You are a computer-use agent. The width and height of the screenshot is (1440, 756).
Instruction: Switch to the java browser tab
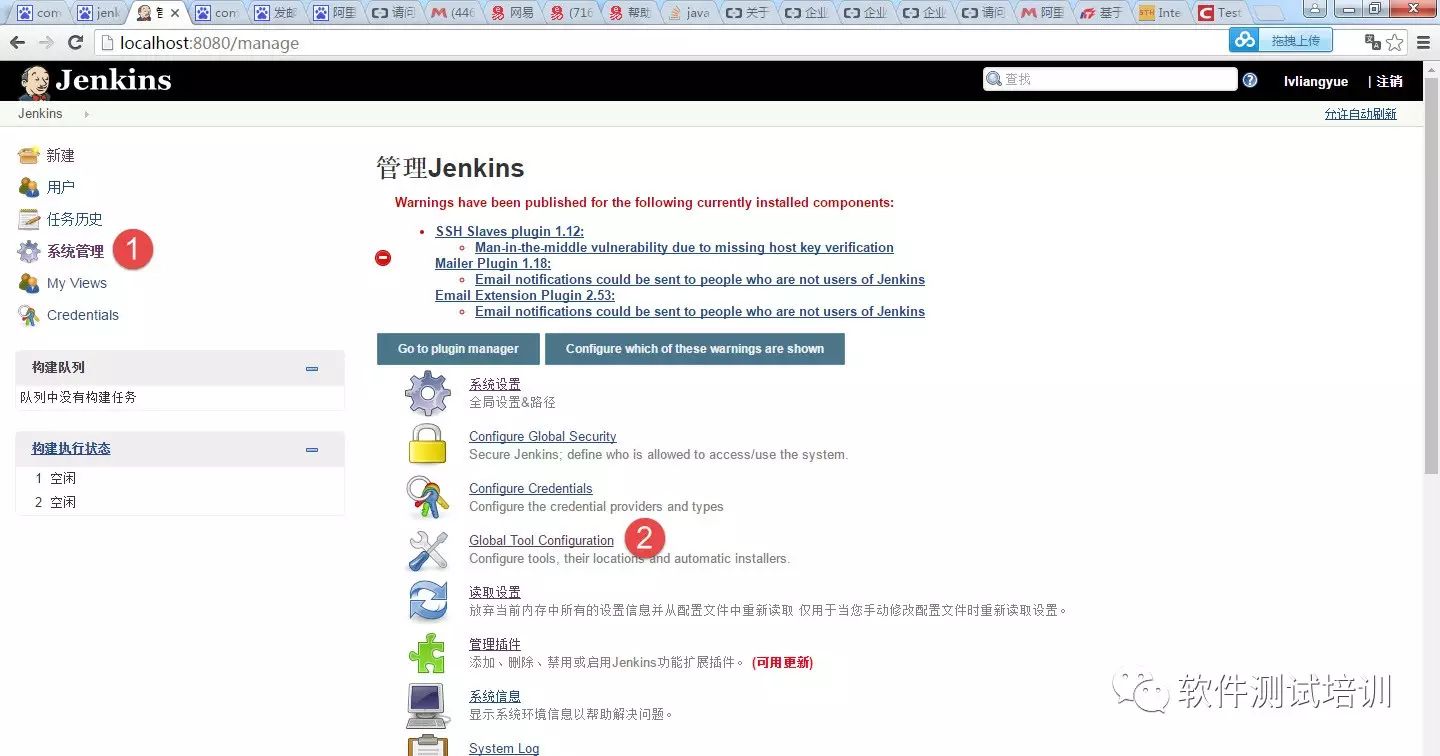689,13
